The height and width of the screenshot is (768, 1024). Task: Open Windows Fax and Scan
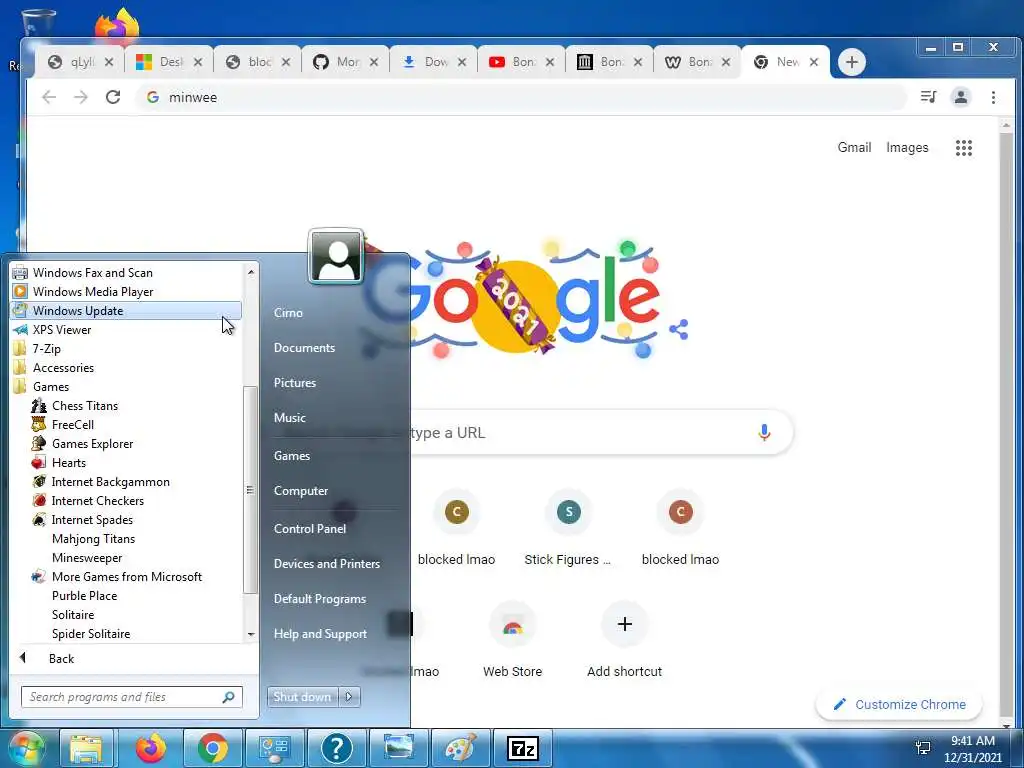tap(92, 273)
